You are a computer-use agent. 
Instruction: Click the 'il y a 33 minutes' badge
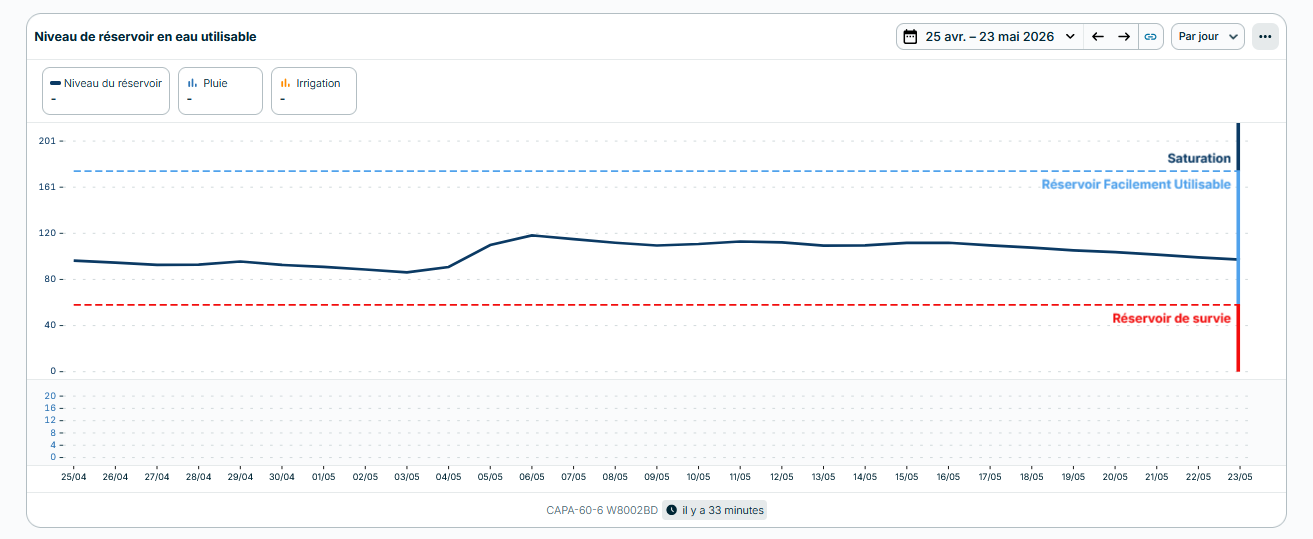[714, 510]
